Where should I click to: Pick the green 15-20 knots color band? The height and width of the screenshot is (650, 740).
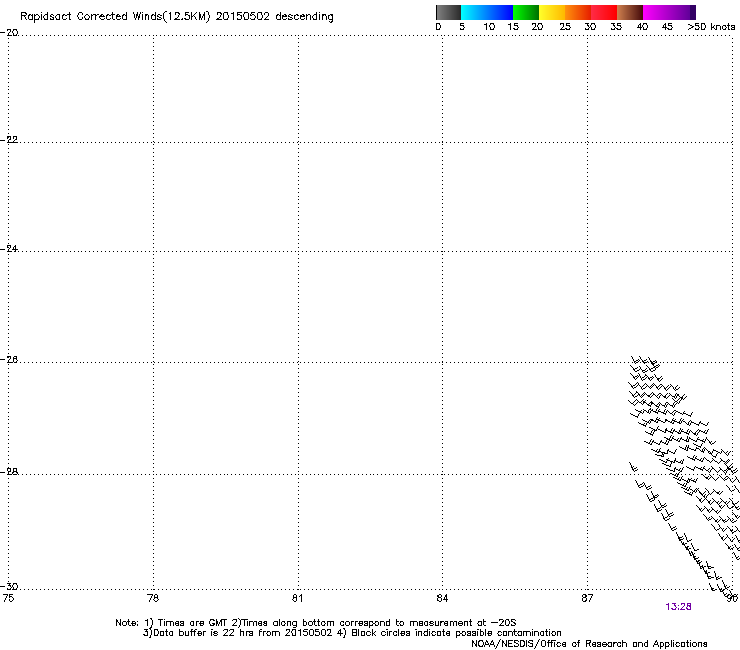pyautogui.click(x=526, y=12)
